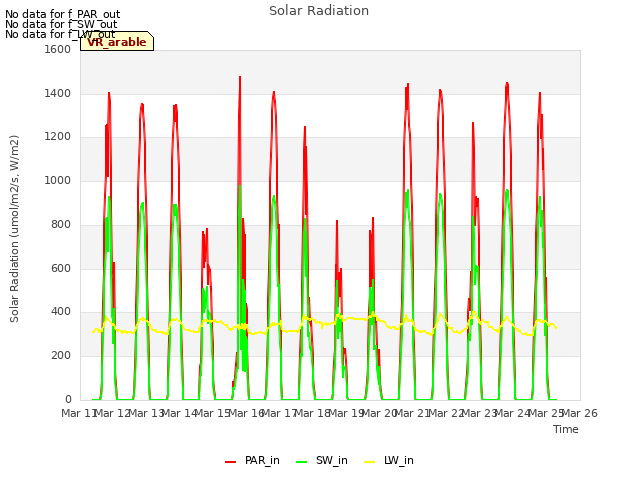
Task: Click the 800 y-axis tick label
Action: click(61, 224)
